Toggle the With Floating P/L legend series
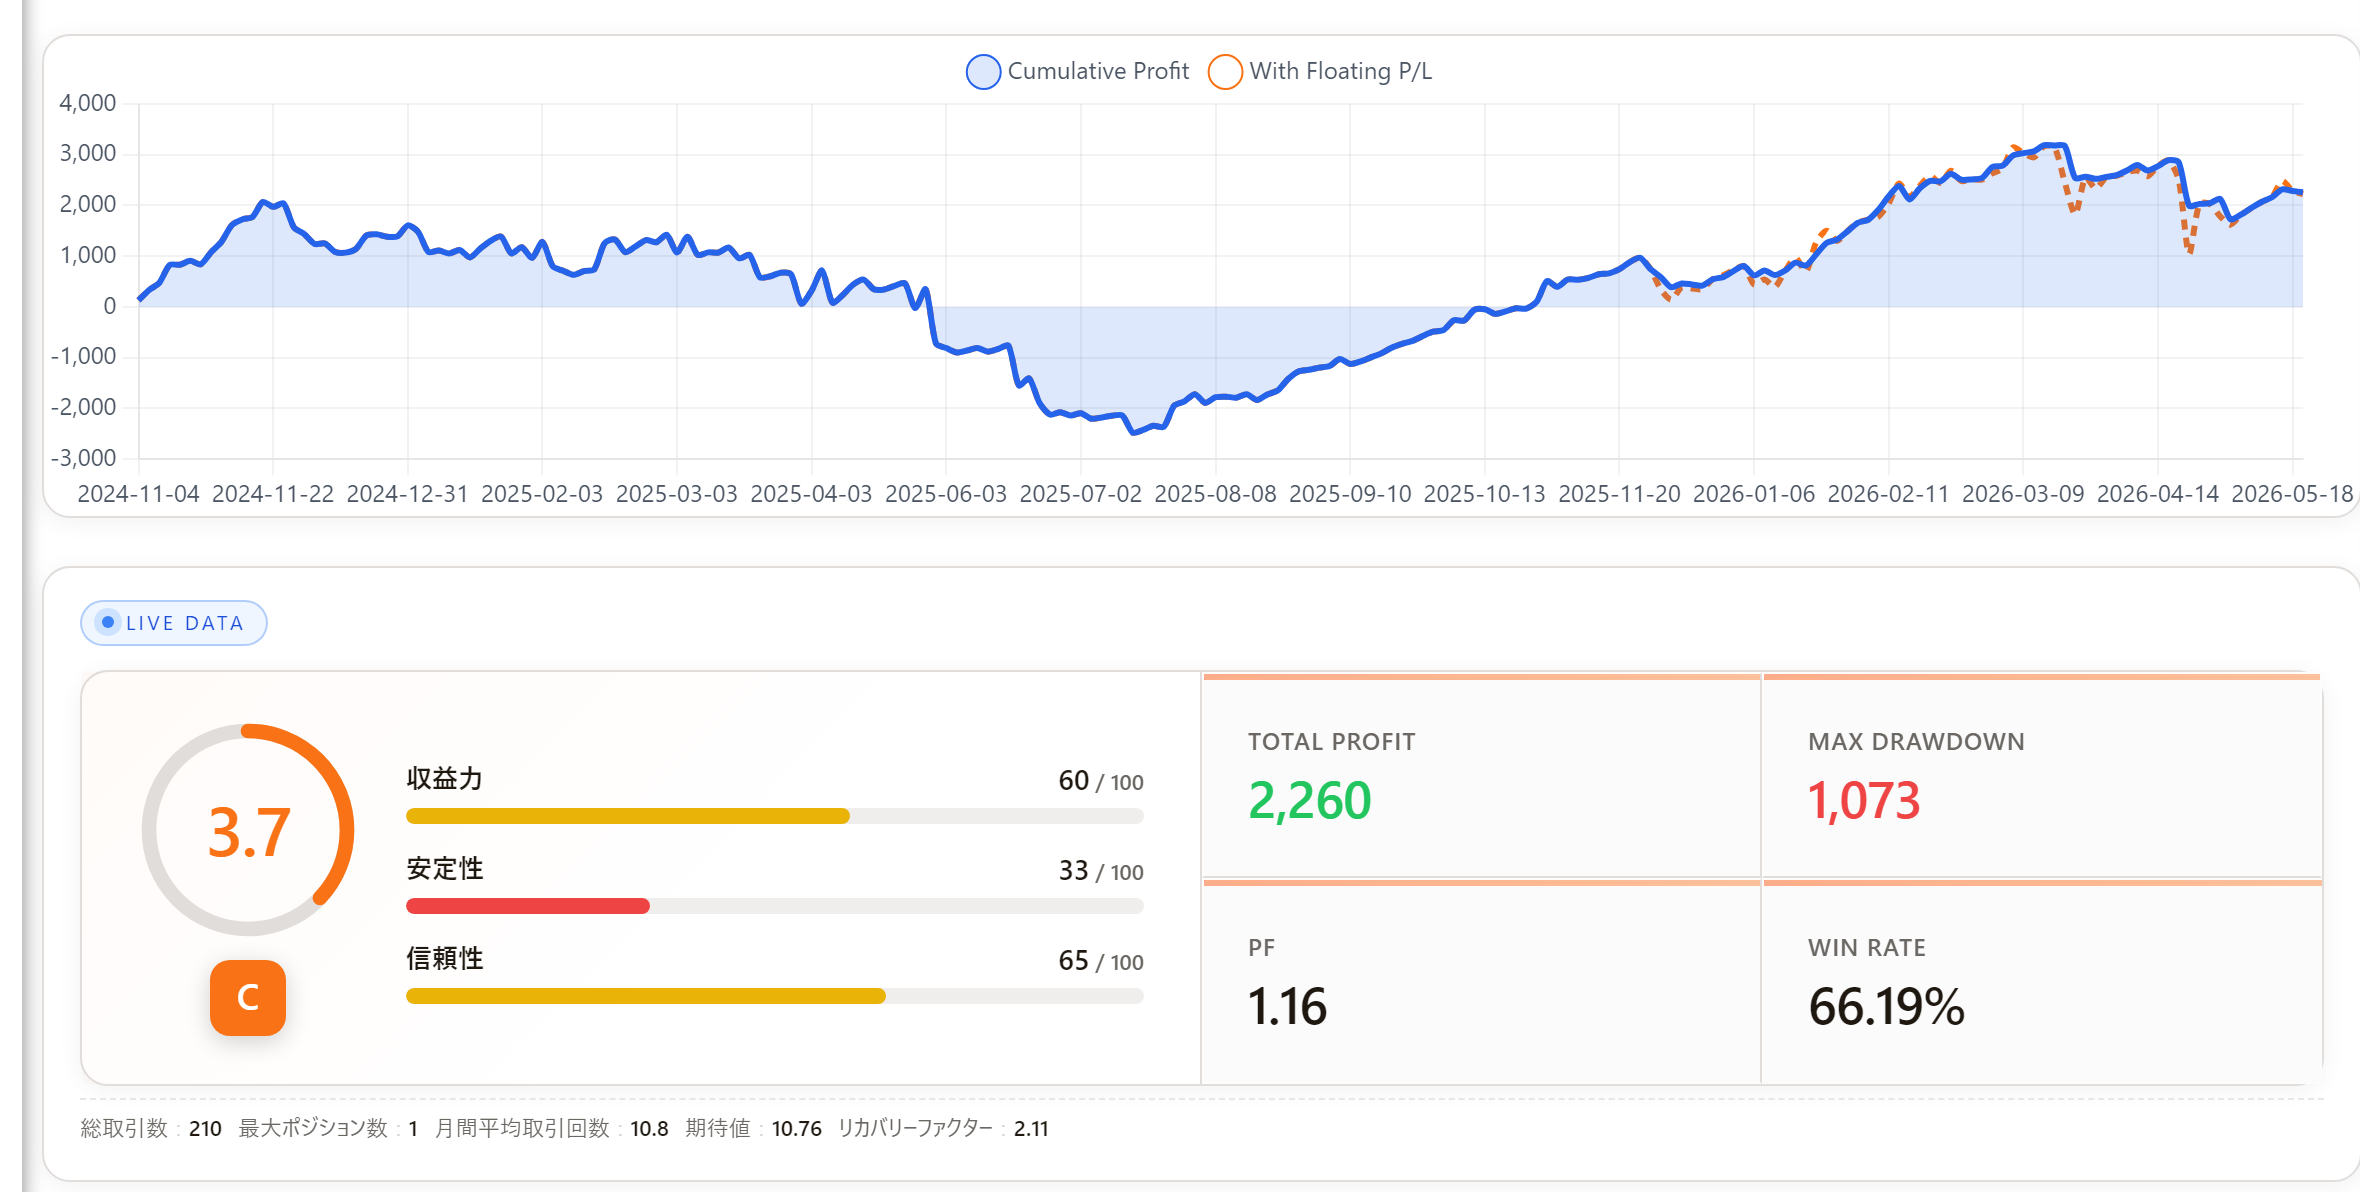The image size is (2360, 1192). (1320, 71)
